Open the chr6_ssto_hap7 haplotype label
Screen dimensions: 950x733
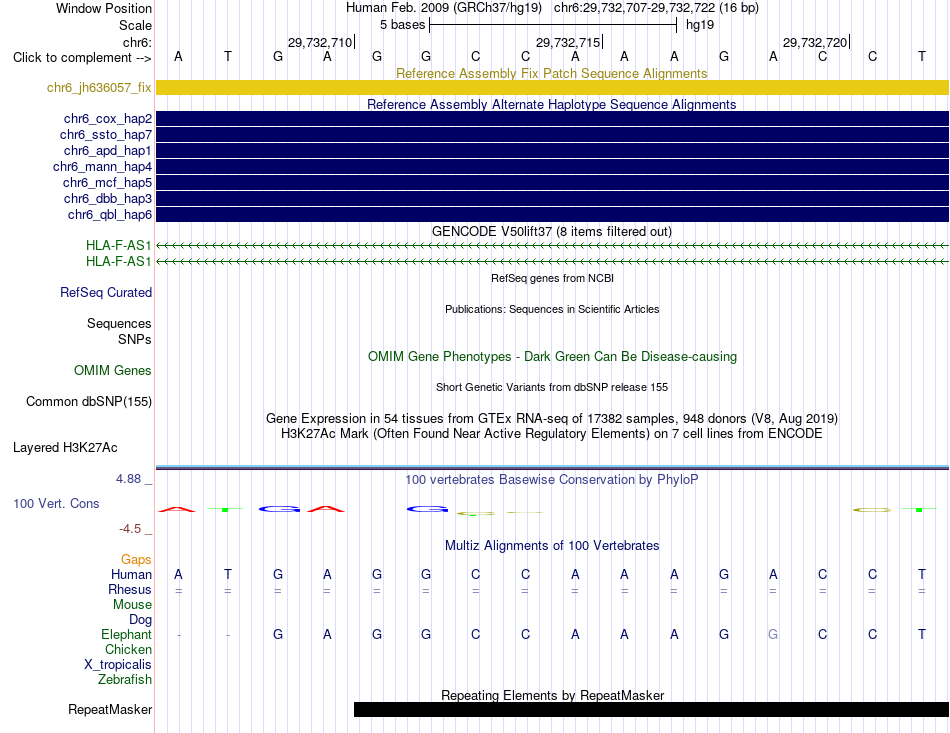pos(106,134)
